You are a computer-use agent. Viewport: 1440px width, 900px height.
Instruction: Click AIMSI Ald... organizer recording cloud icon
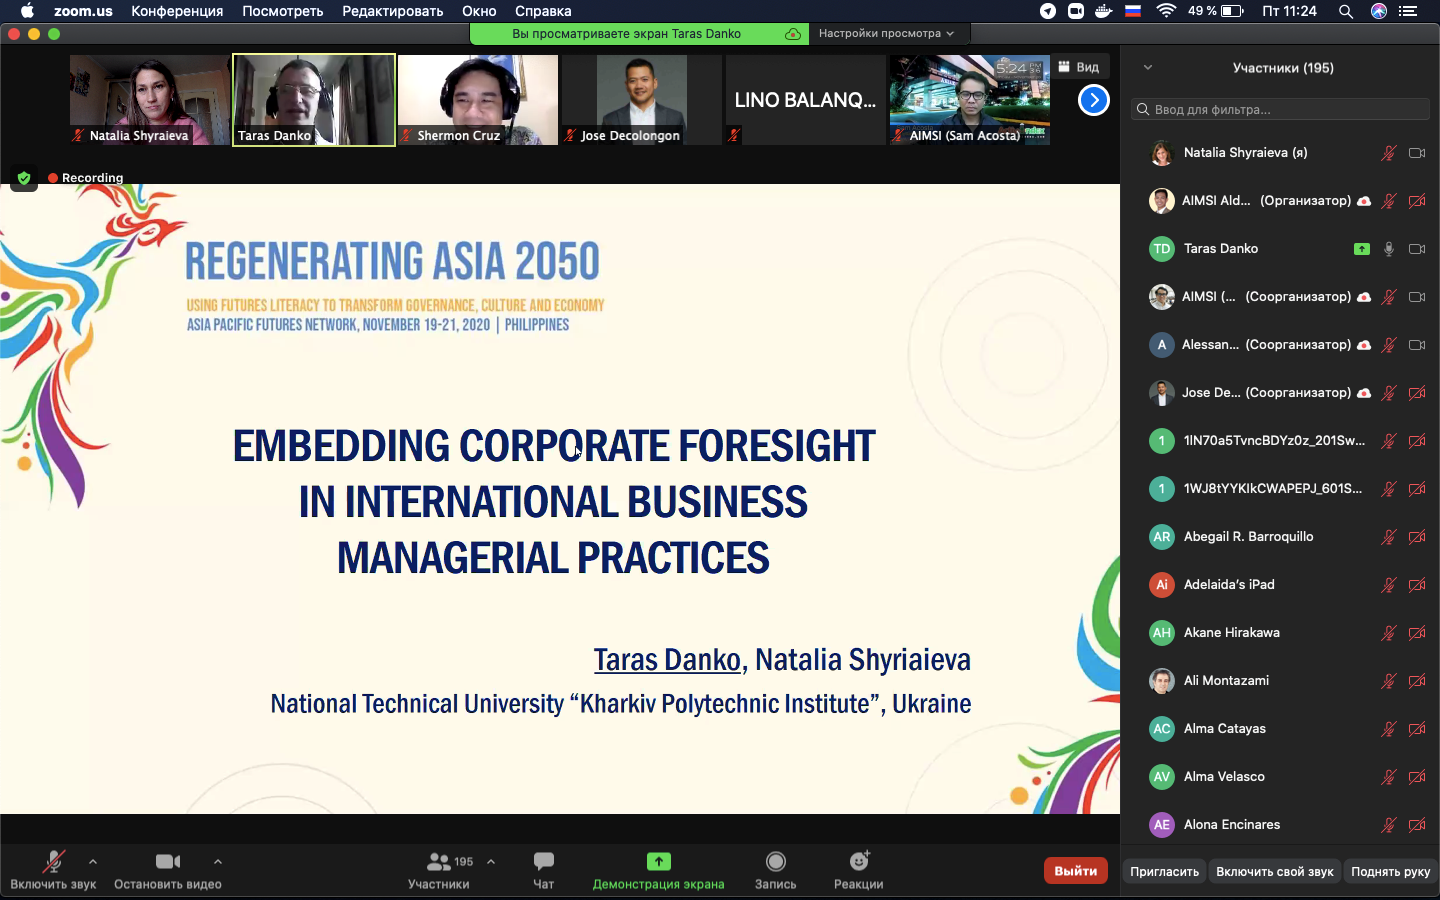point(1364,201)
